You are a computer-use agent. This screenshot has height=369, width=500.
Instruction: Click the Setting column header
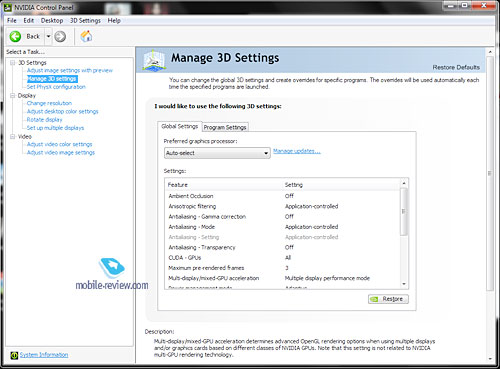(341, 185)
